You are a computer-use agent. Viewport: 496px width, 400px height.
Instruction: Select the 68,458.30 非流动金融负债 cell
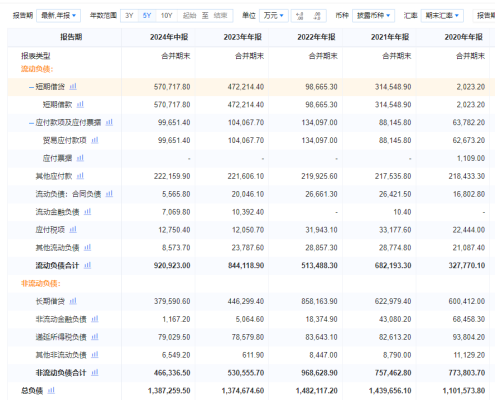click(x=469, y=319)
